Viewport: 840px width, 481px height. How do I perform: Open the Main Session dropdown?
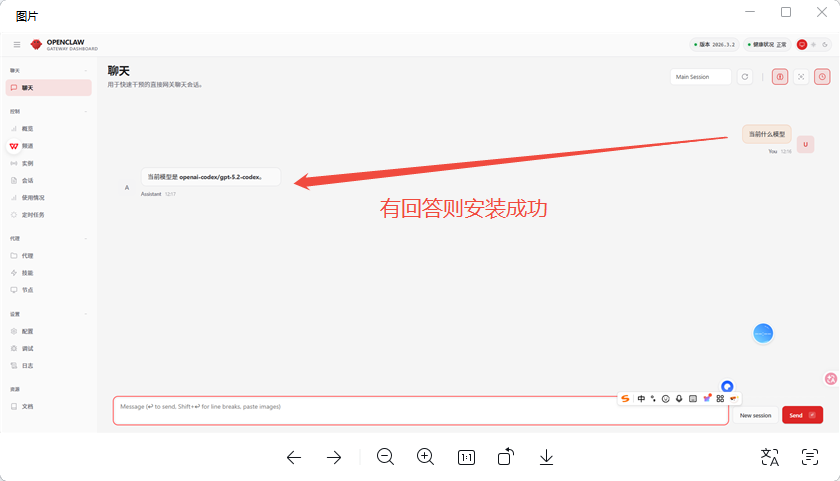tap(700, 77)
